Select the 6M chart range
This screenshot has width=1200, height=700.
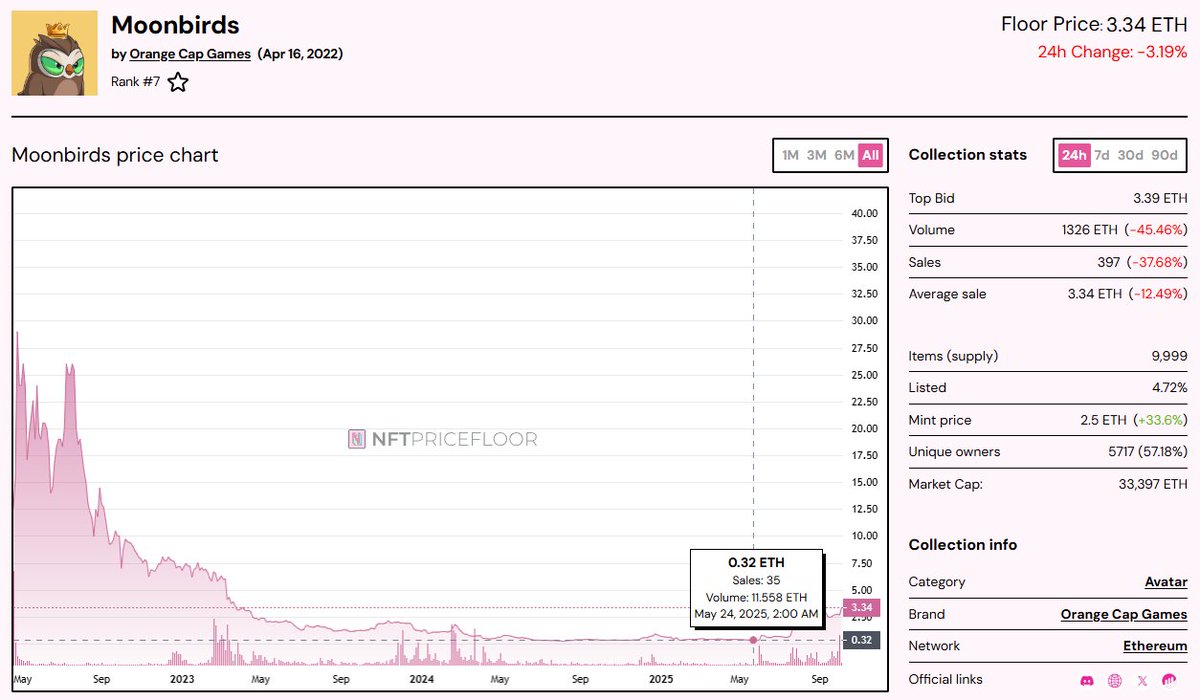click(844, 155)
